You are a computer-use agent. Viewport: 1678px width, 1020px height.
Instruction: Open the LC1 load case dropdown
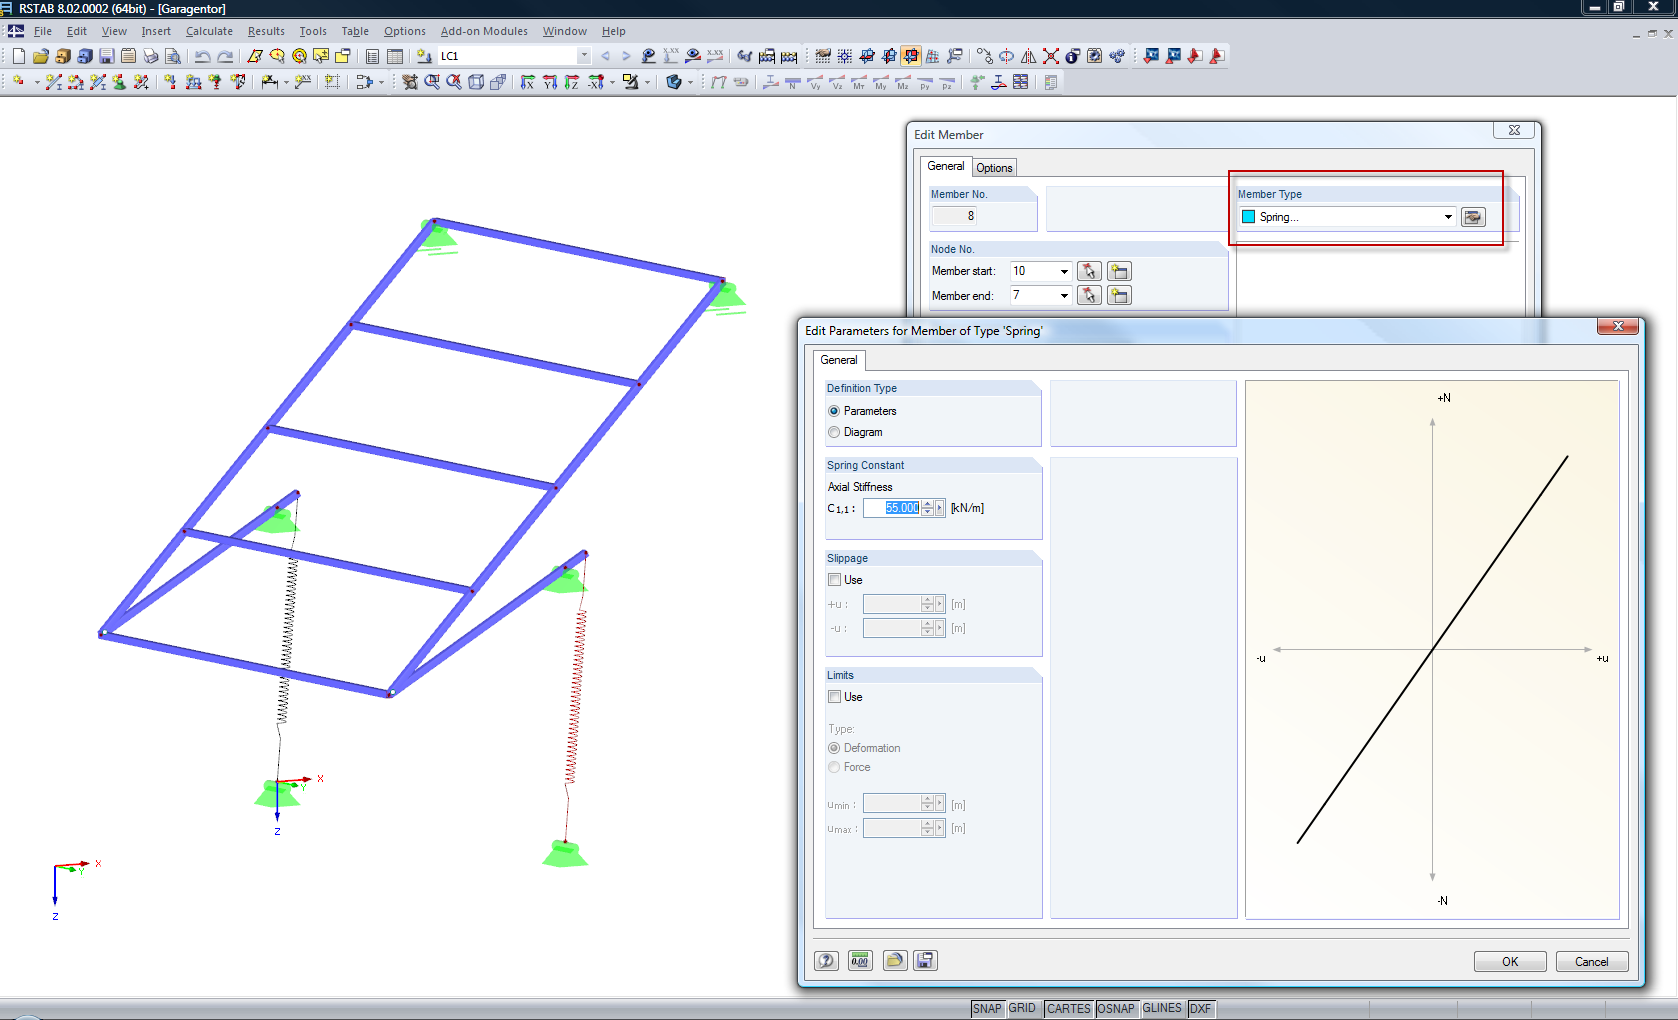coord(584,56)
